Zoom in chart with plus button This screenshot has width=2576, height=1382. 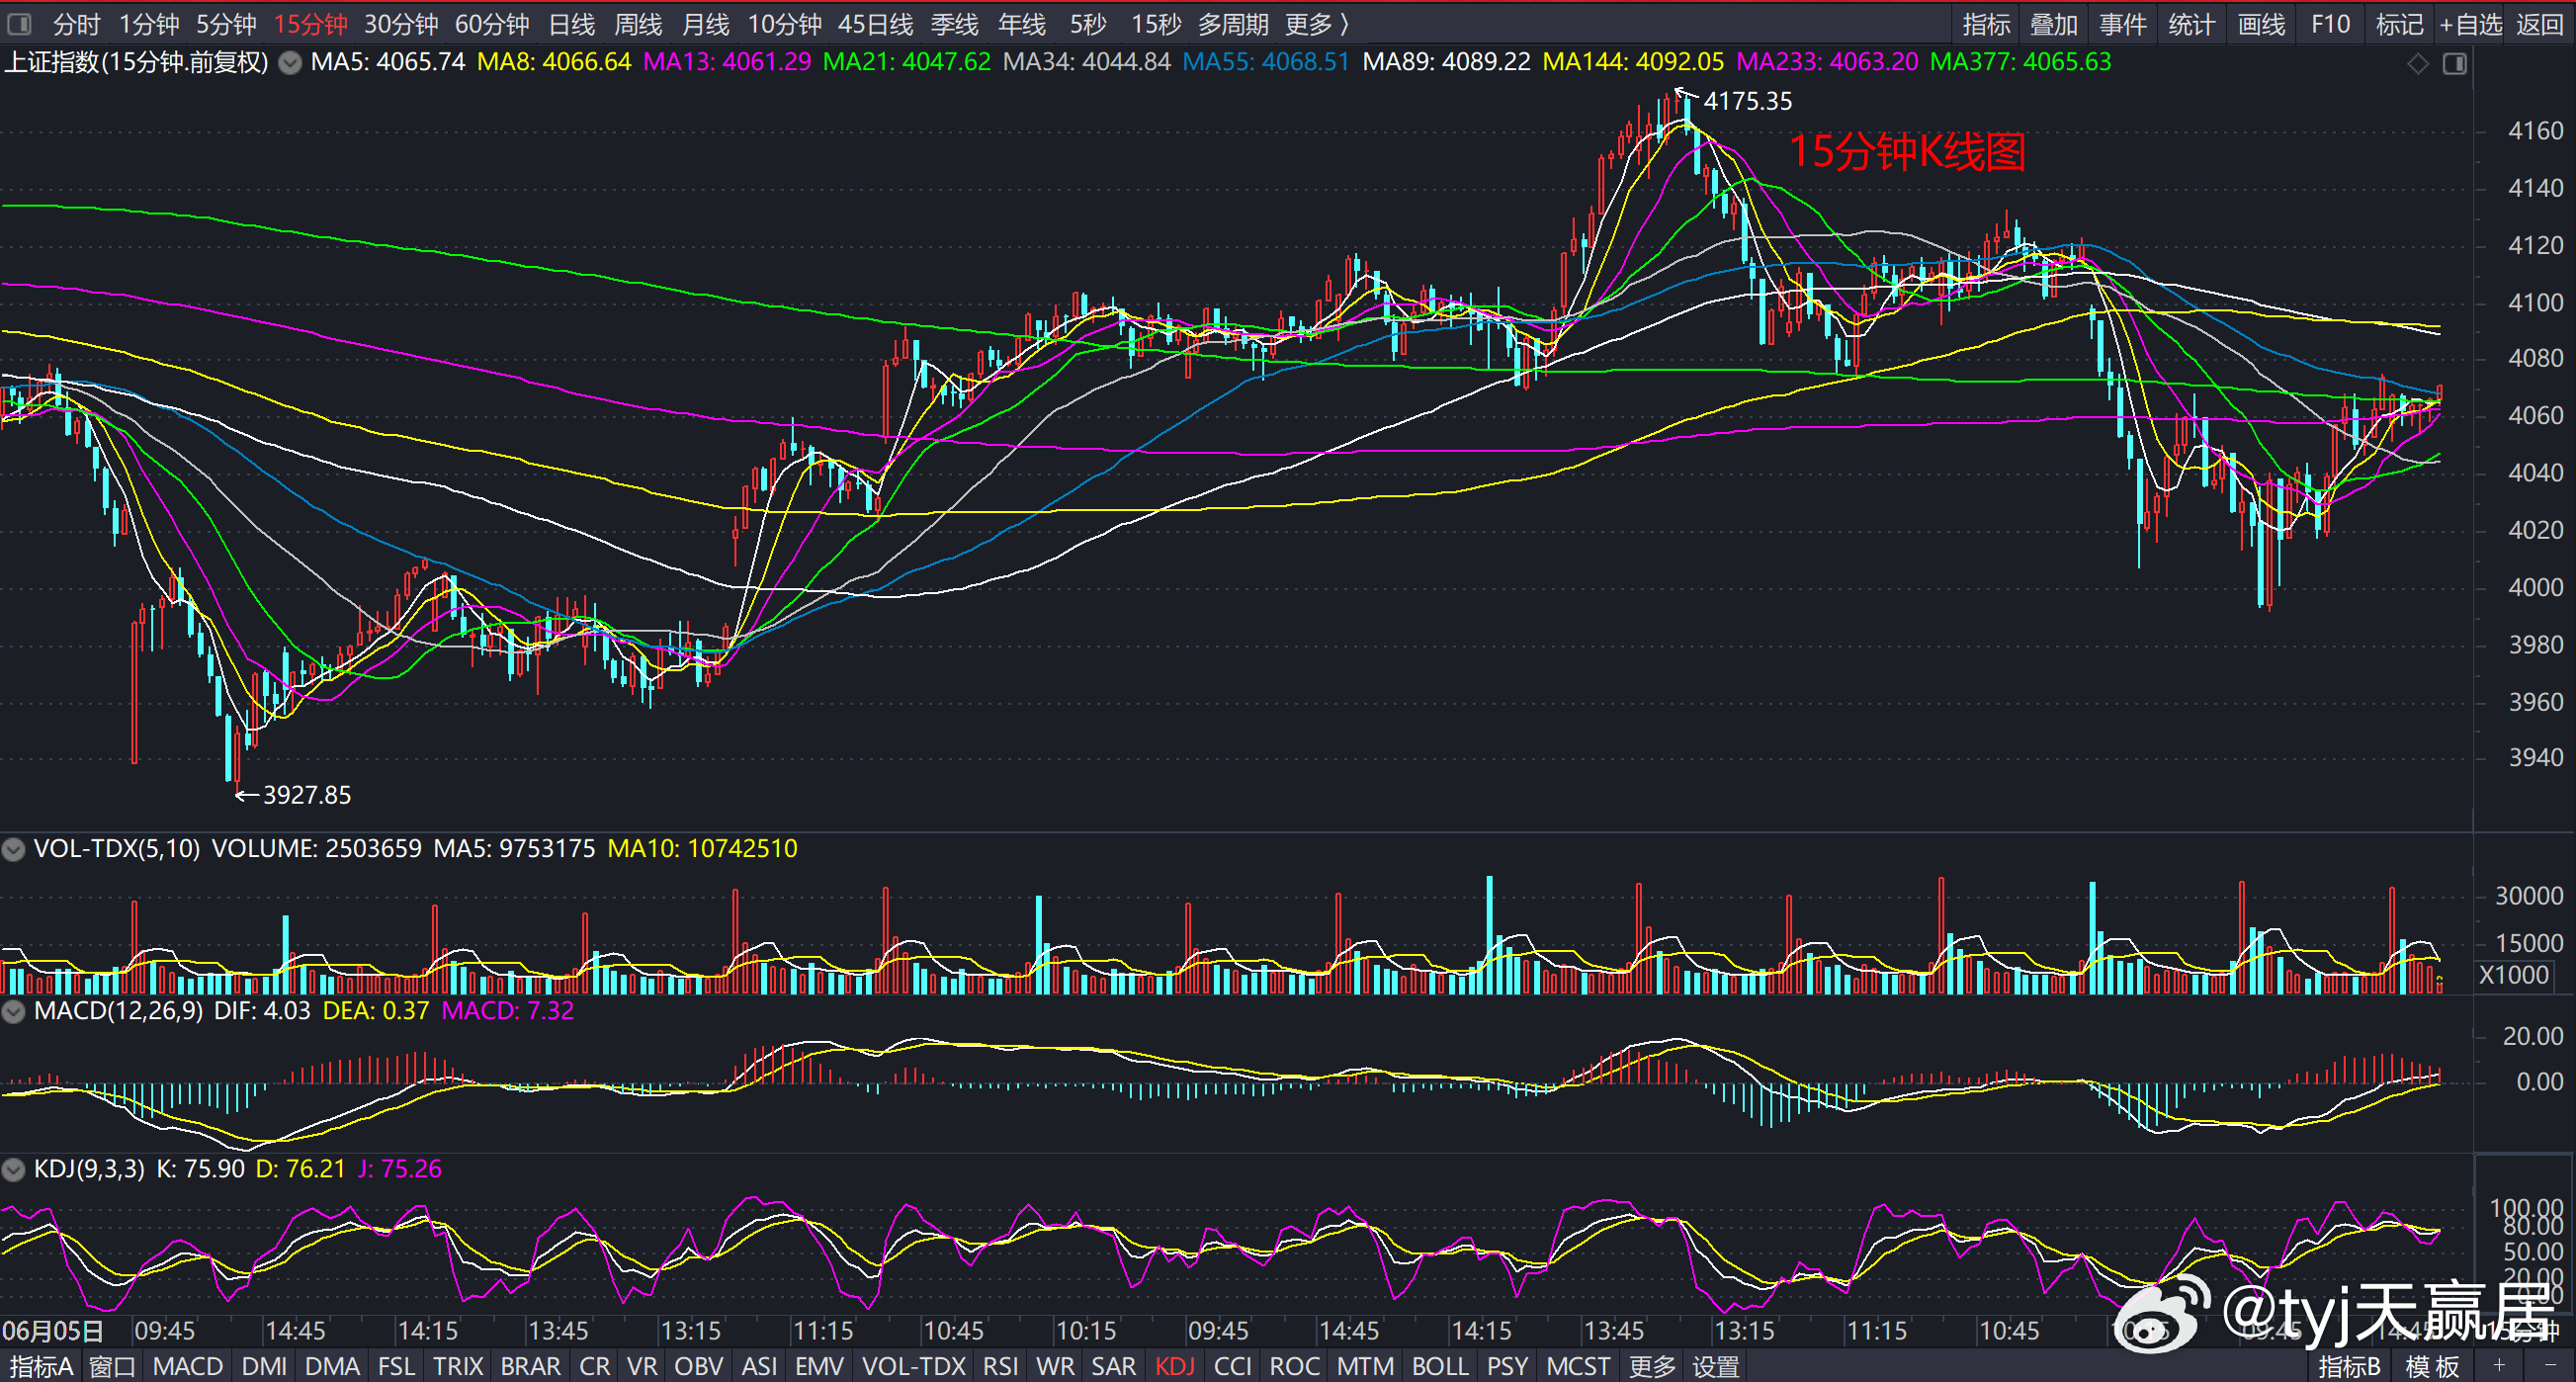tap(2499, 1366)
